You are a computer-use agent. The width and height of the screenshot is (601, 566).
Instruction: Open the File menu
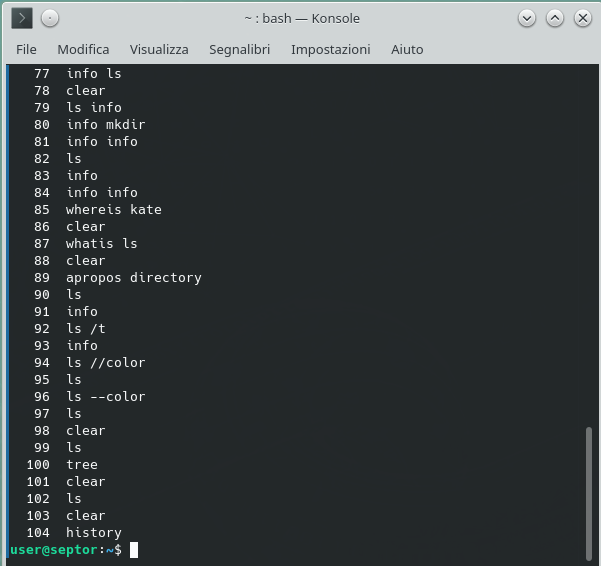(x=26, y=49)
